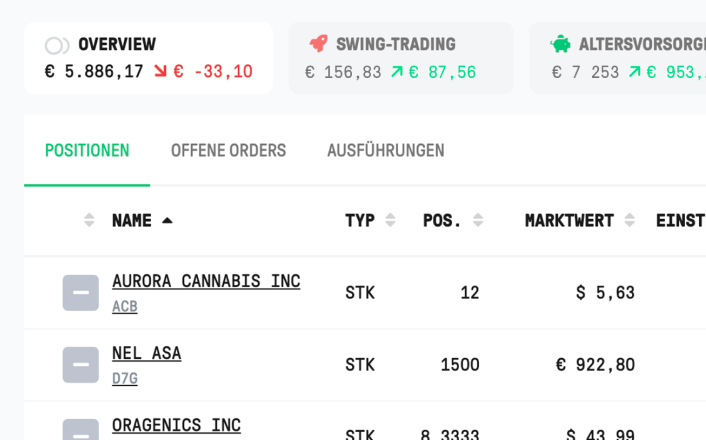Click the overview circles icon

pyautogui.click(x=57, y=45)
